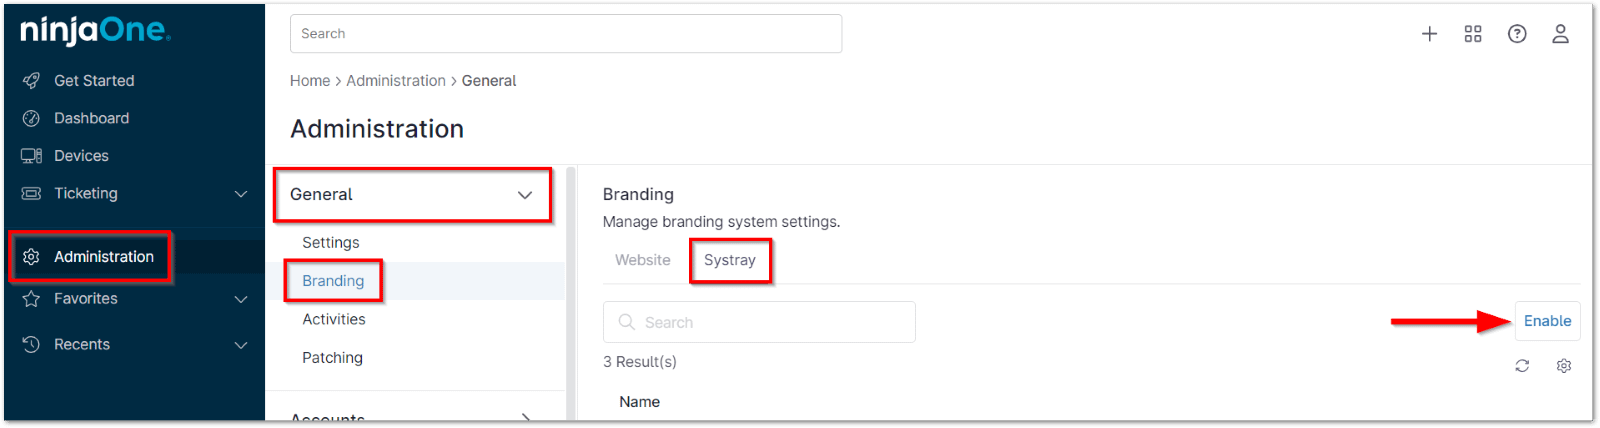
Task: Expand the Favorites section chevron
Action: coord(241,299)
